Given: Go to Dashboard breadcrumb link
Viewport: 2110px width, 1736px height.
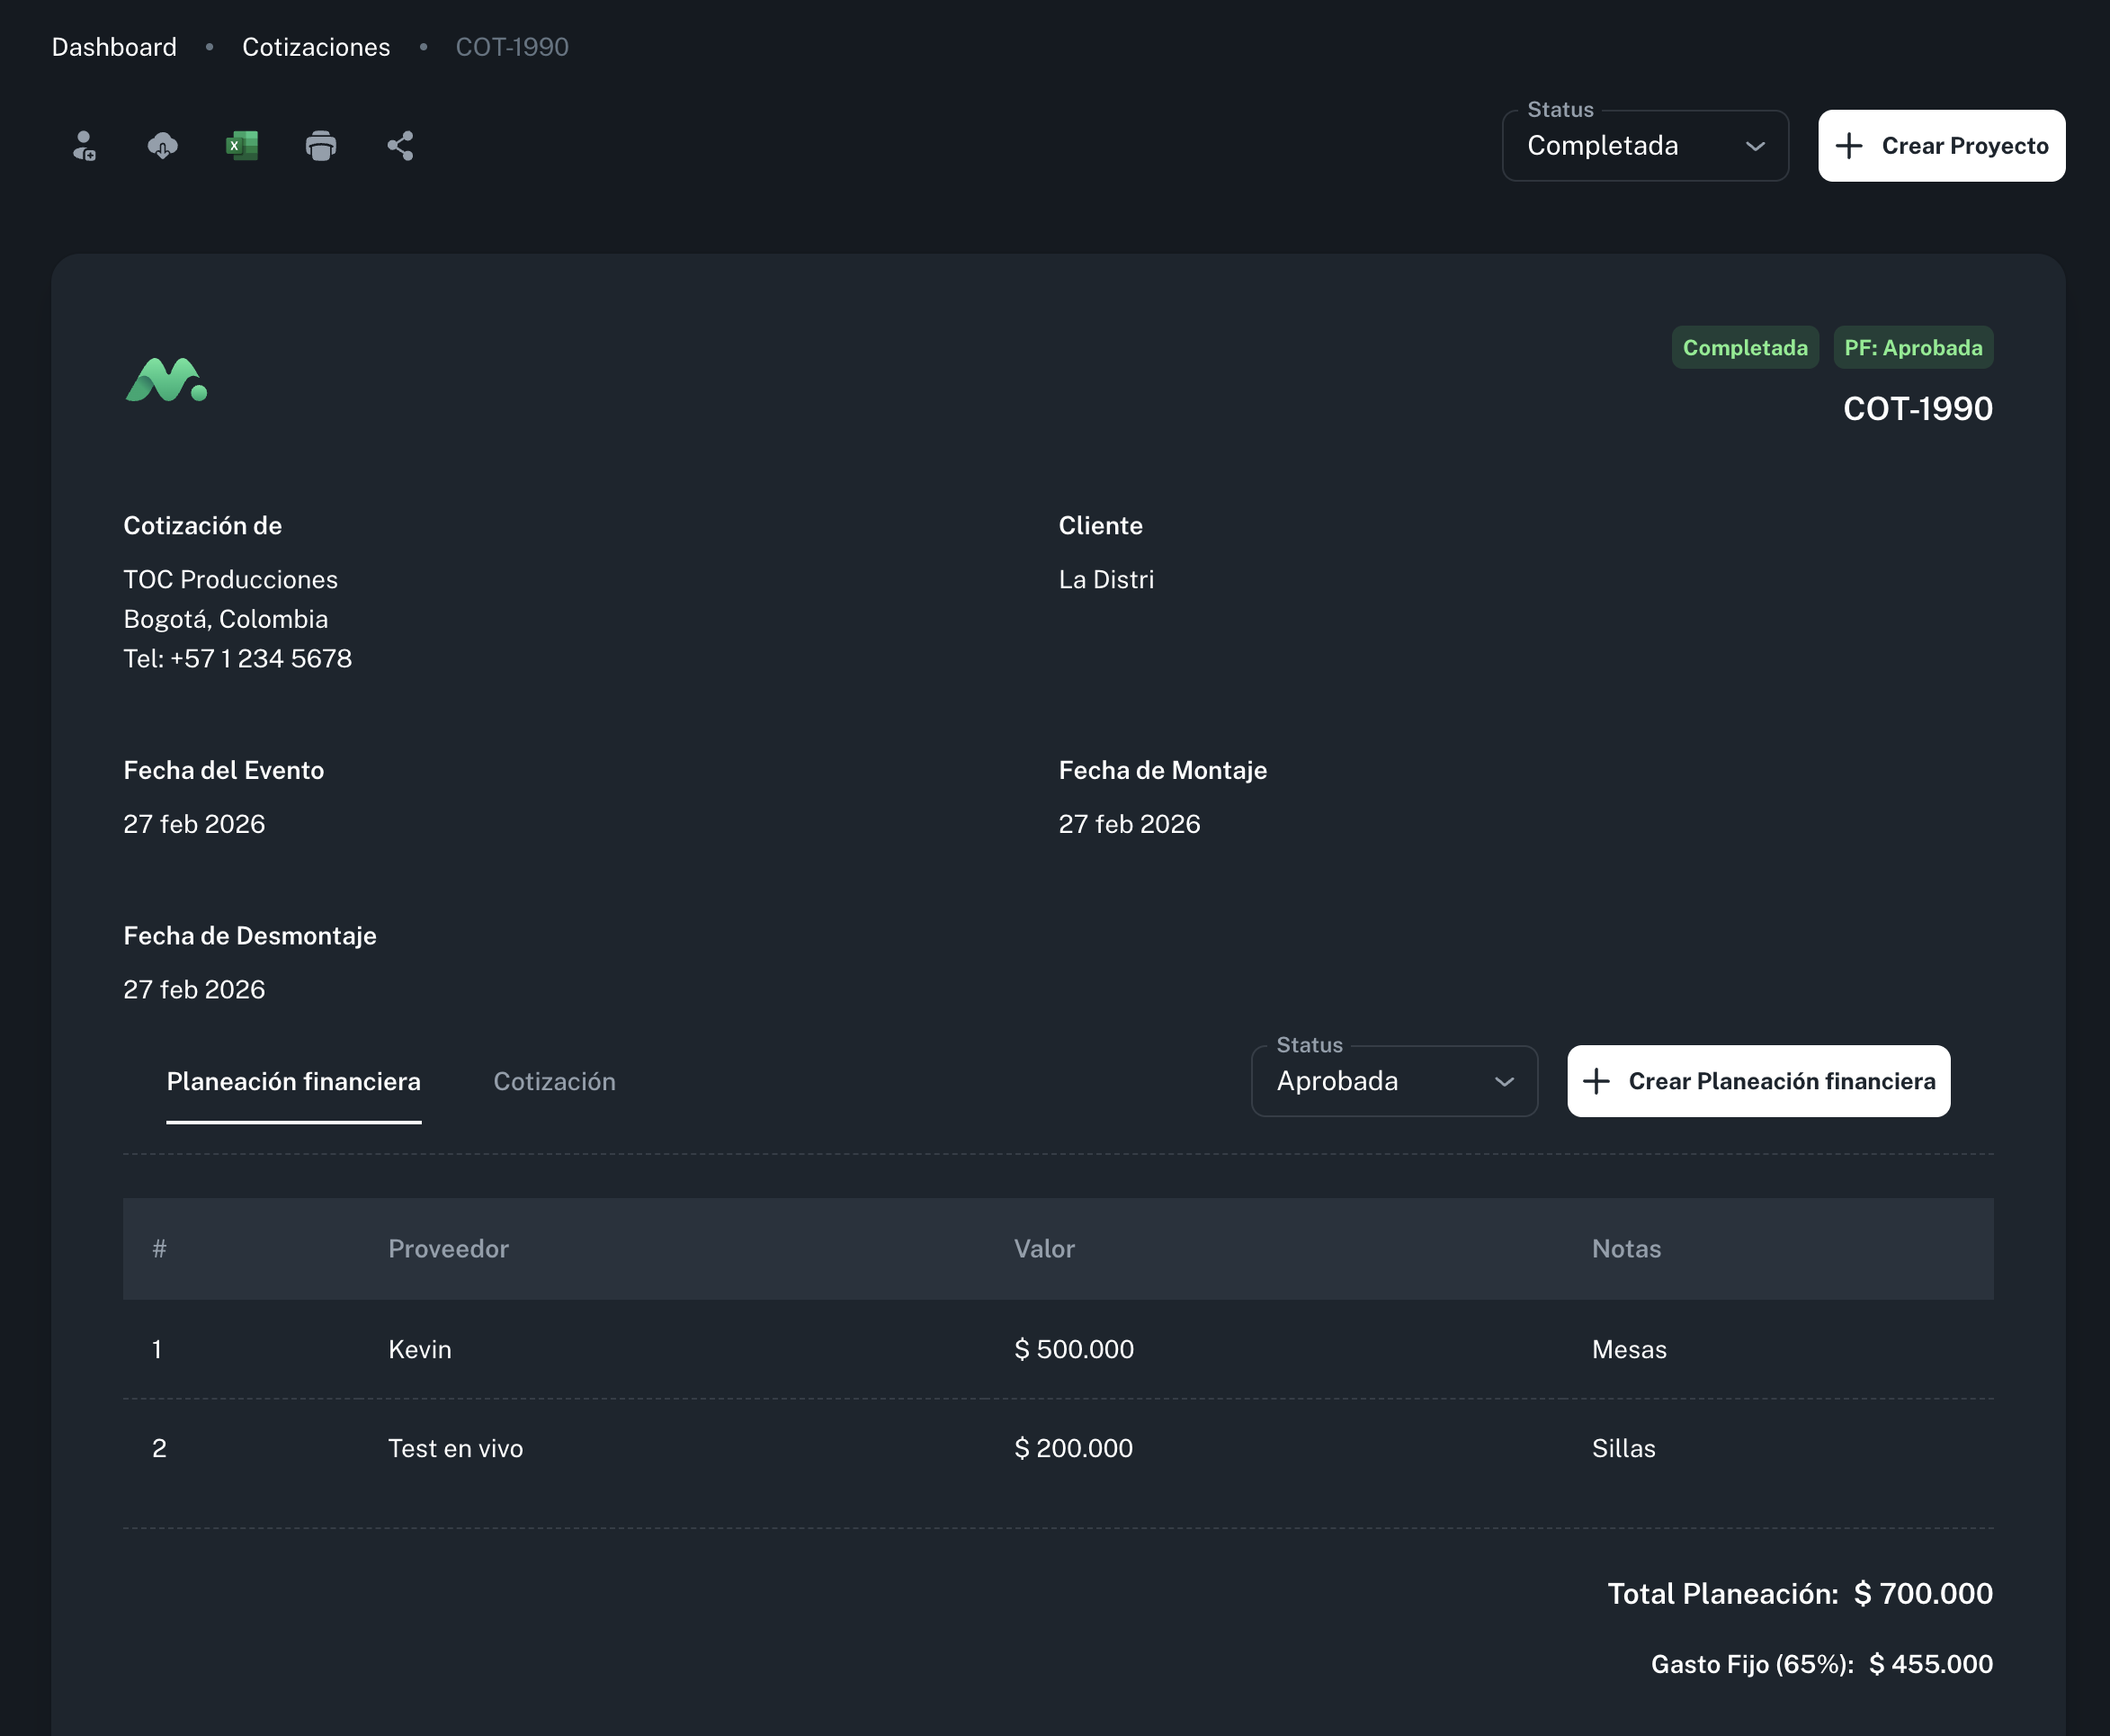Looking at the screenshot, I should pyautogui.click(x=114, y=47).
